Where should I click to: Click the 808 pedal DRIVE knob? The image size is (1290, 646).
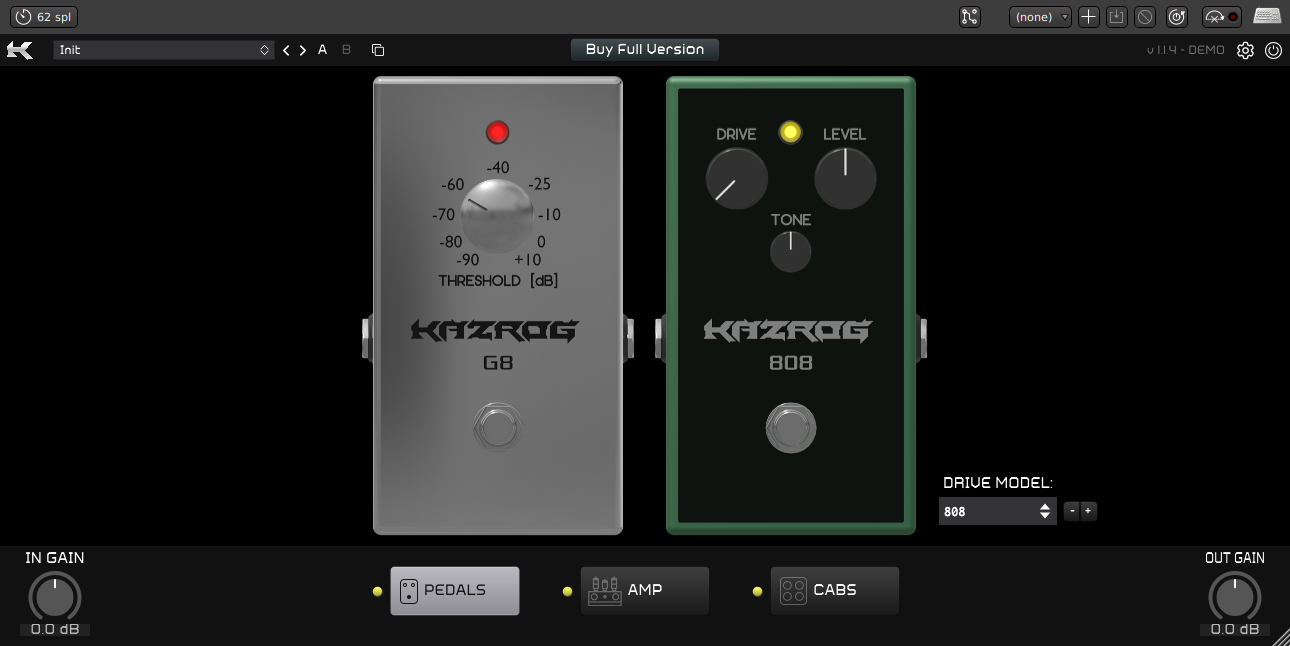click(737, 179)
